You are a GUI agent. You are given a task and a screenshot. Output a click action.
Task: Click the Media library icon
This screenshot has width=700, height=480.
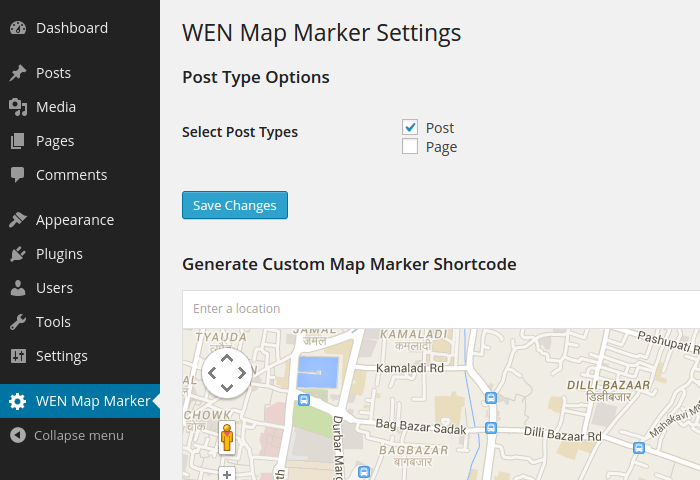(x=18, y=107)
